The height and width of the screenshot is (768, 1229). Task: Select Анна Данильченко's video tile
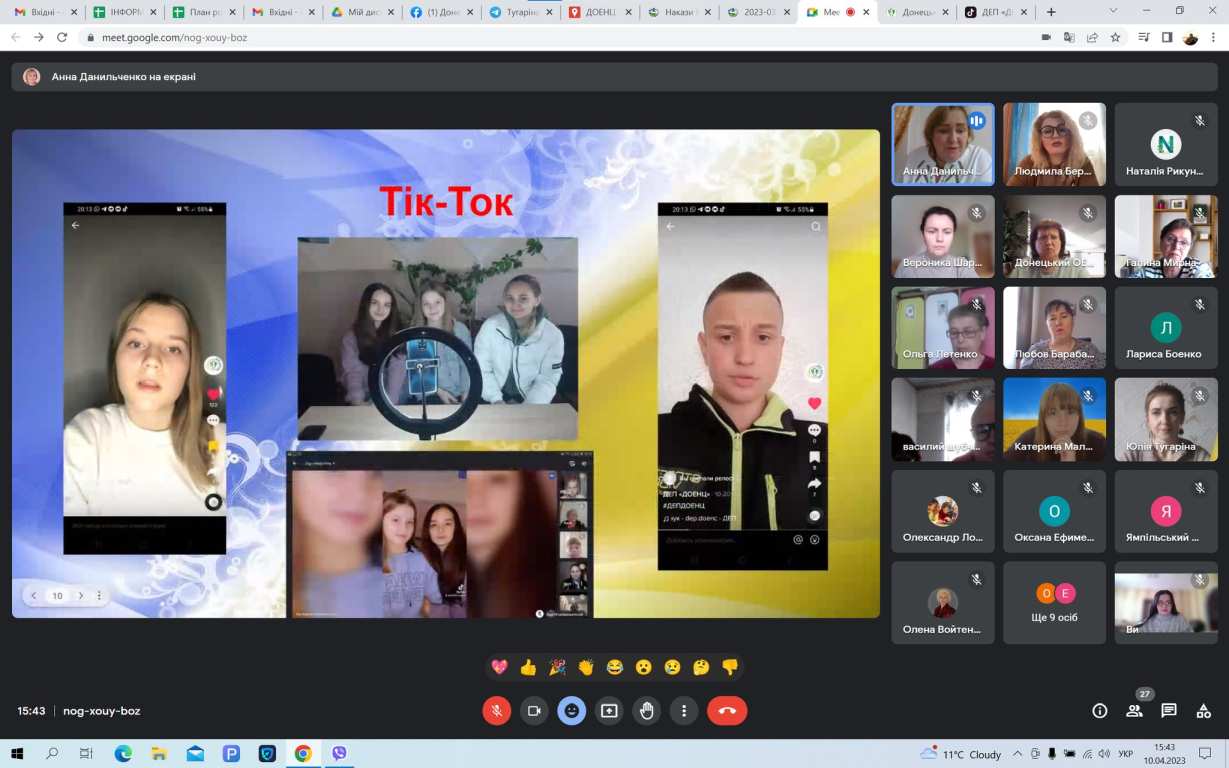tap(943, 145)
